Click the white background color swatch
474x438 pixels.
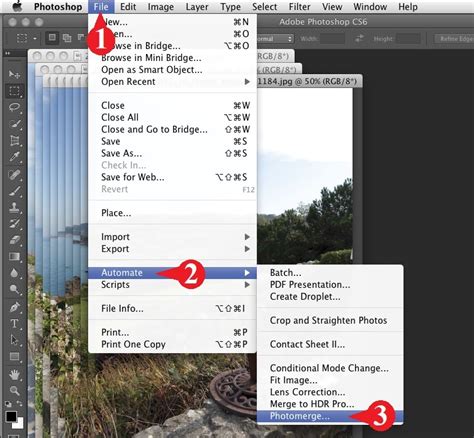click(19, 424)
